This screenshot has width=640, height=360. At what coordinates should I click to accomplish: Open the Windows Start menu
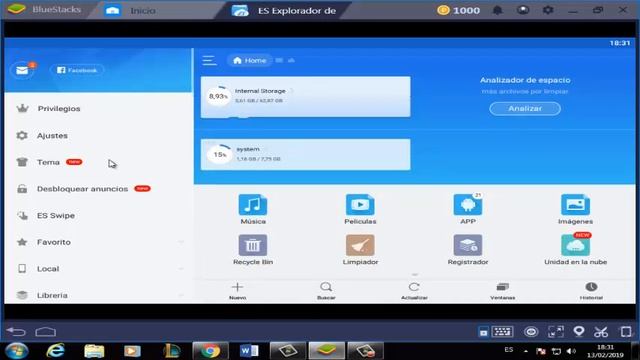pos(17,351)
